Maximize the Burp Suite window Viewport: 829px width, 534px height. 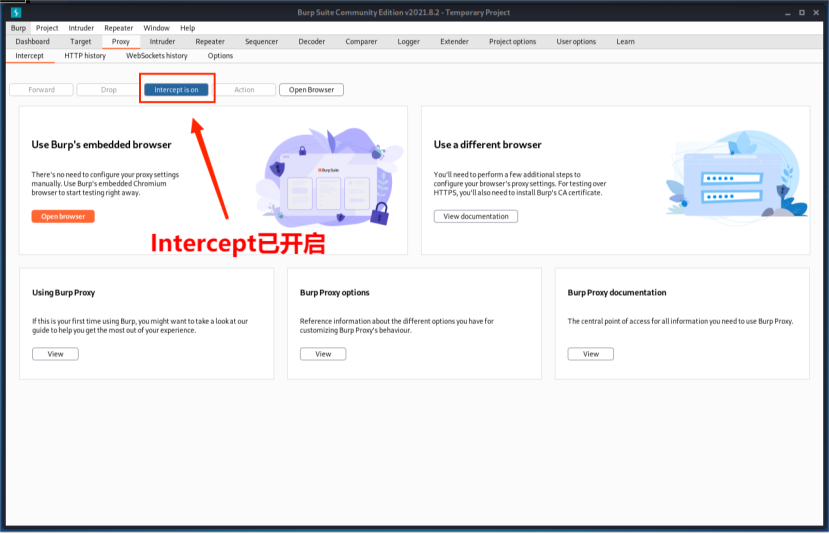coord(802,13)
